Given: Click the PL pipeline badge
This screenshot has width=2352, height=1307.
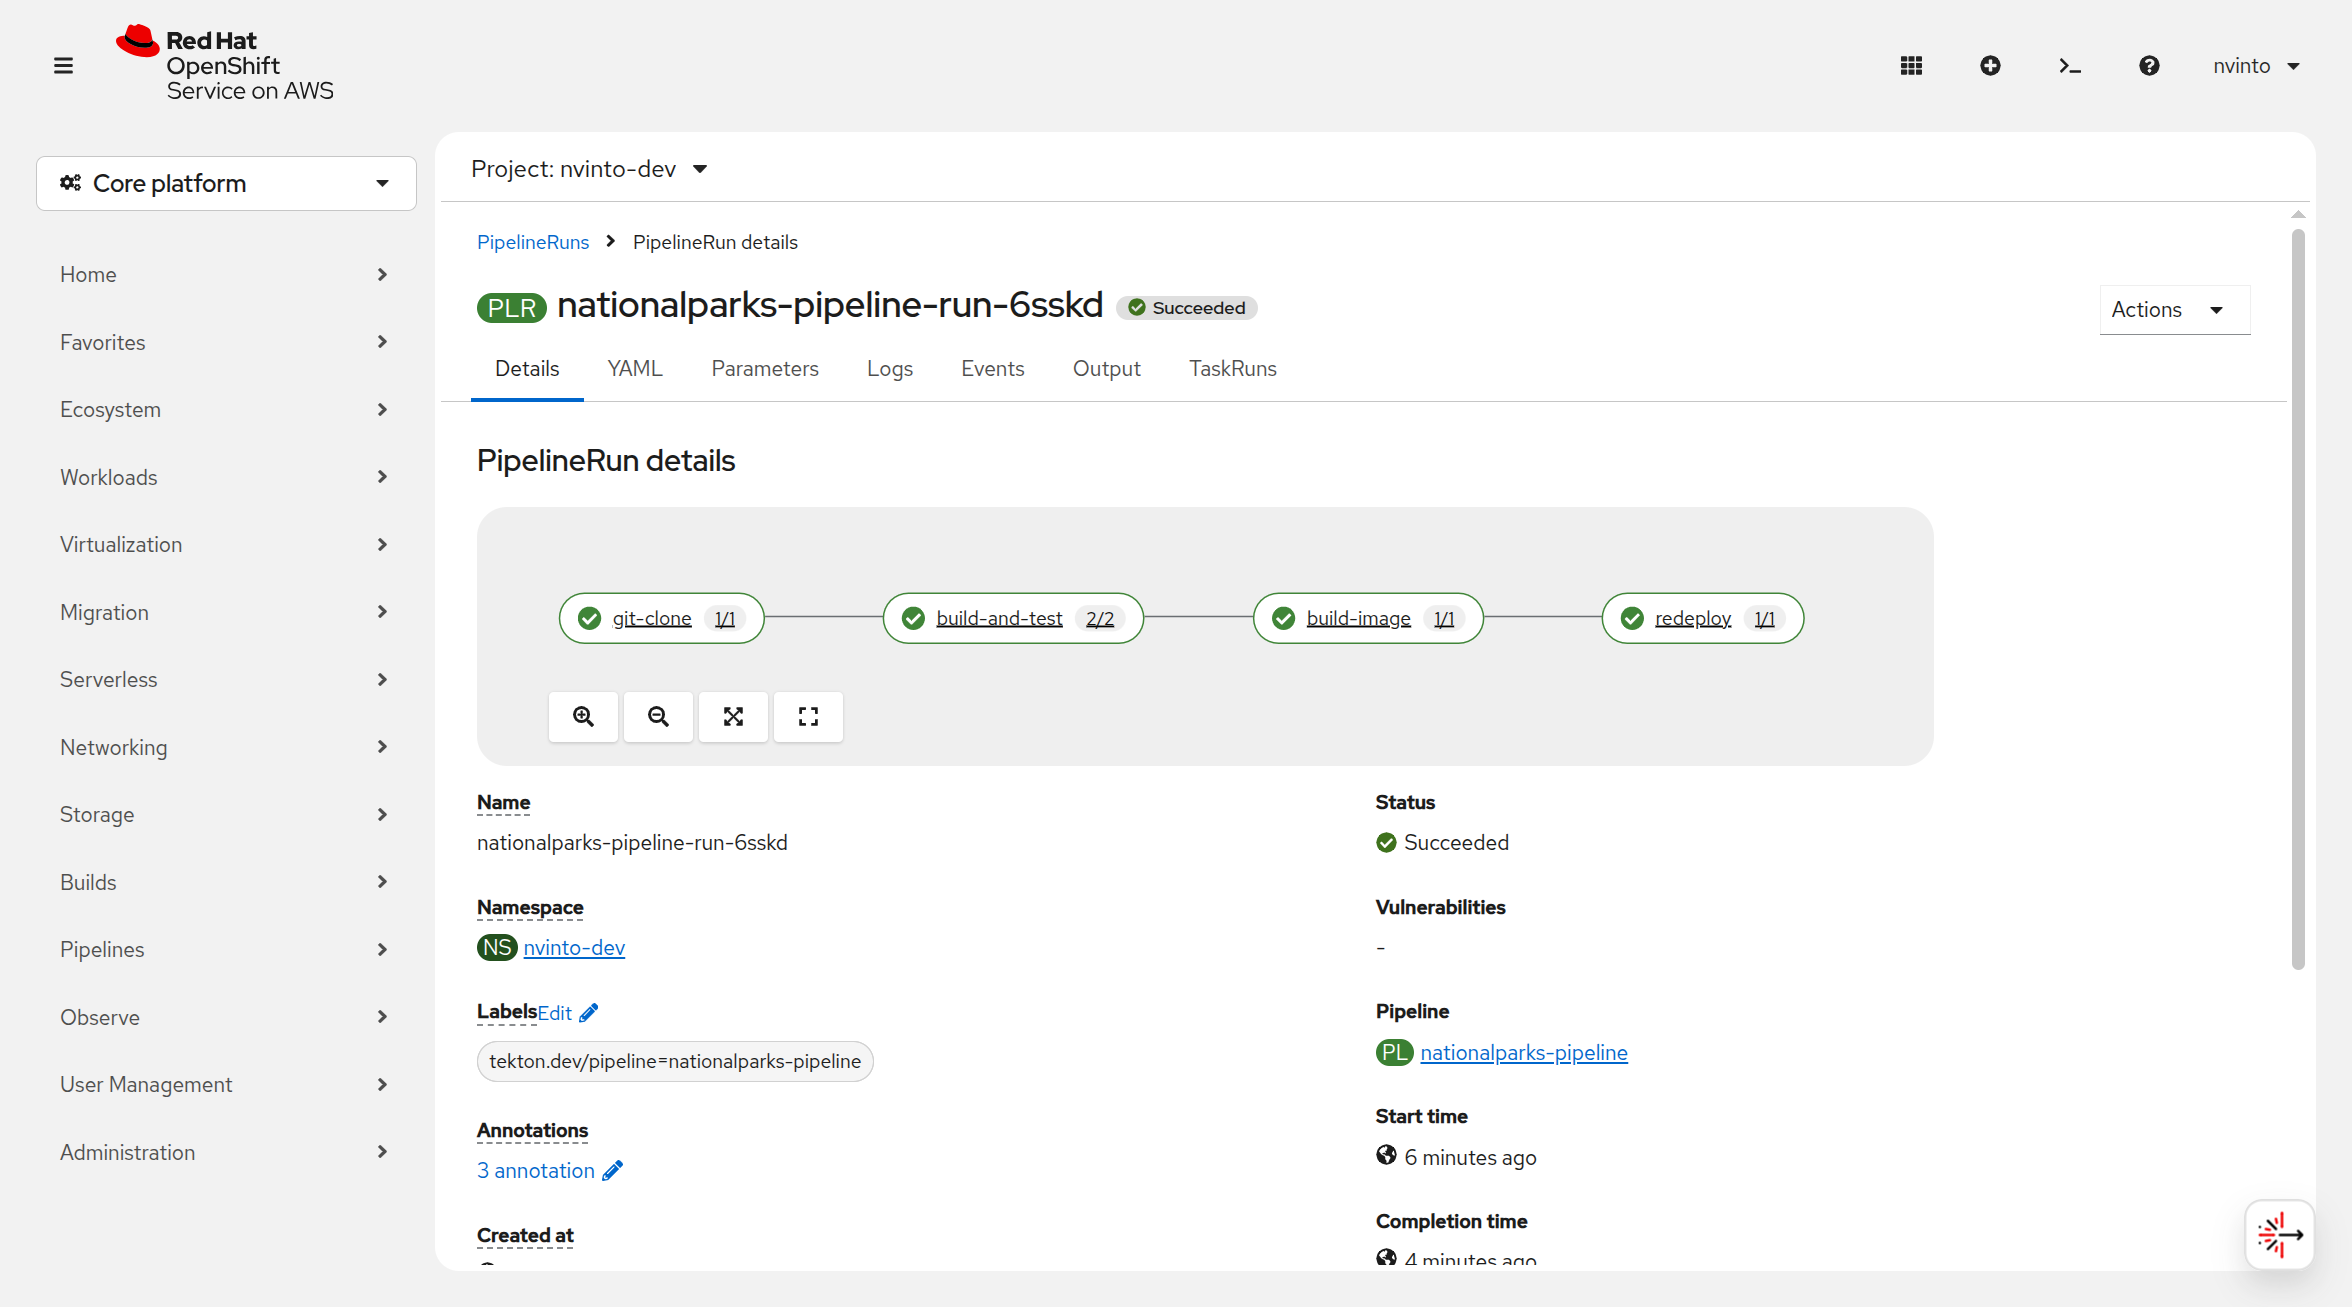Looking at the screenshot, I should 1394,1052.
